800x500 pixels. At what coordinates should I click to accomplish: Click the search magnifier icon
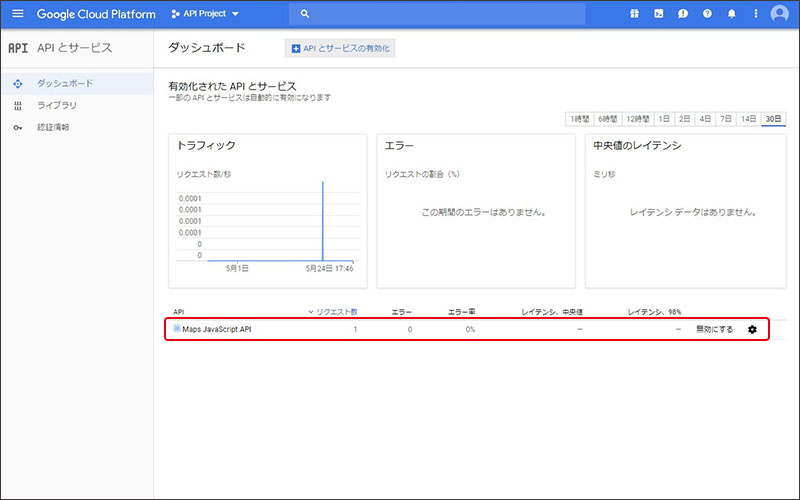[305, 14]
